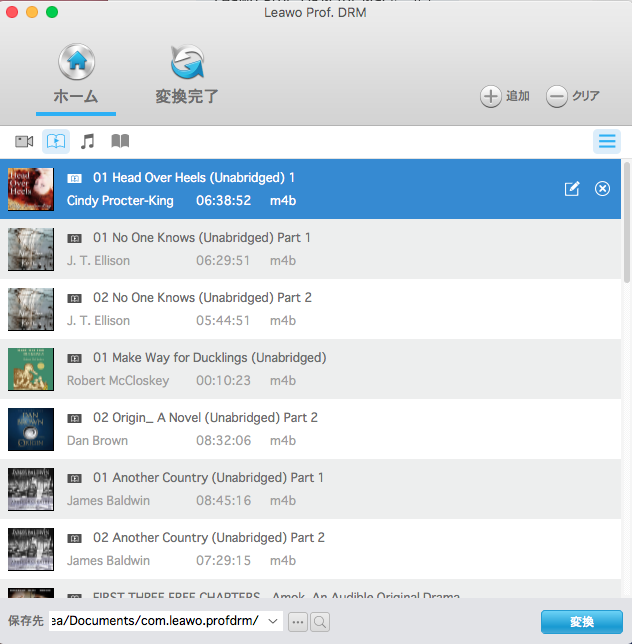Select the music note category icon

pos(87,142)
